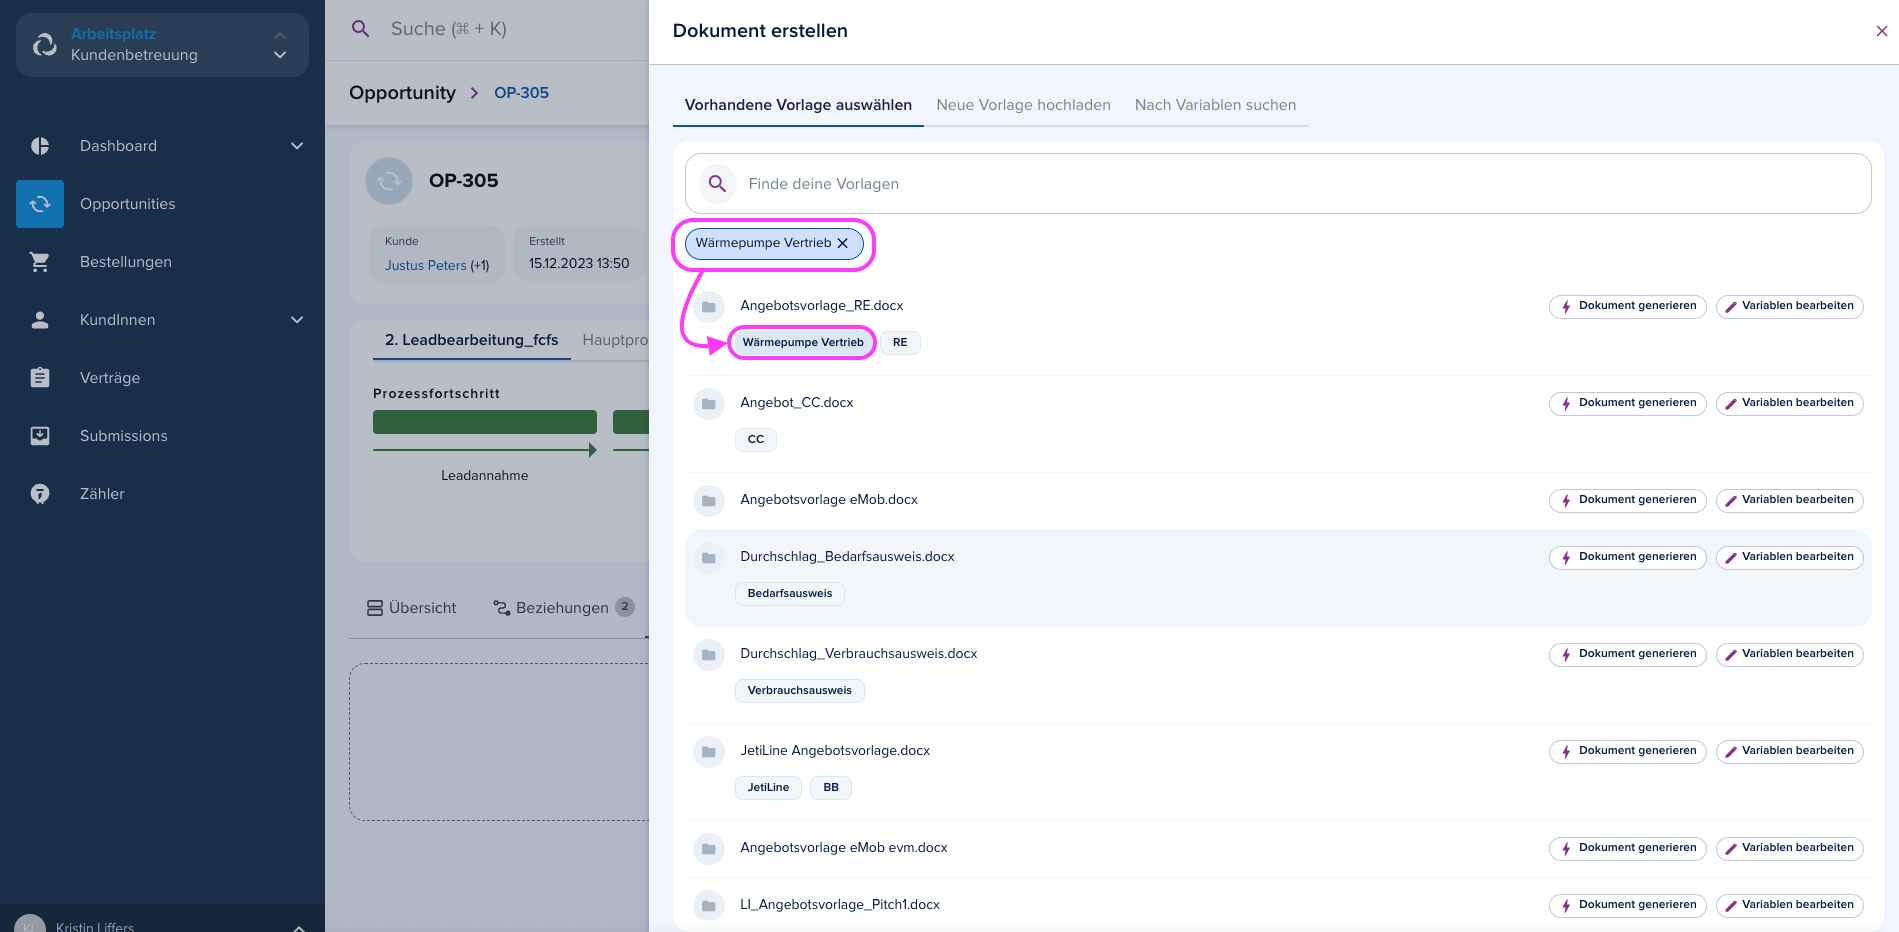
Task: Edit variables of LI_Angebotsvorlage_Pitch1.docx
Action: click(1790, 905)
